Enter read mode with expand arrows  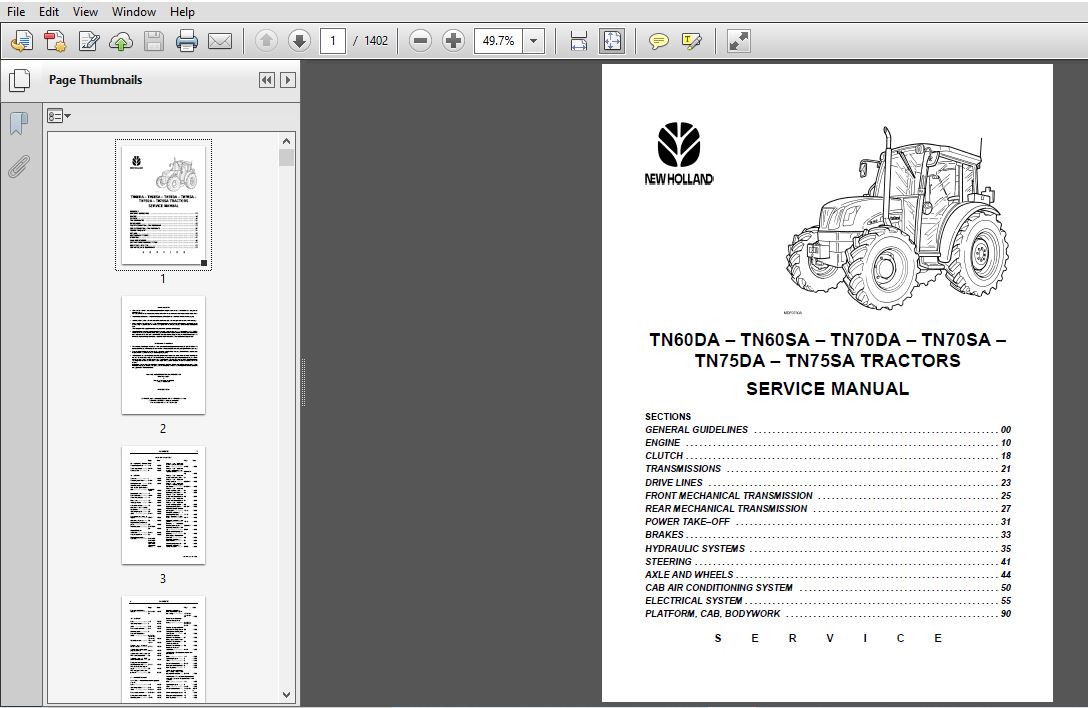click(x=738, y=41)
